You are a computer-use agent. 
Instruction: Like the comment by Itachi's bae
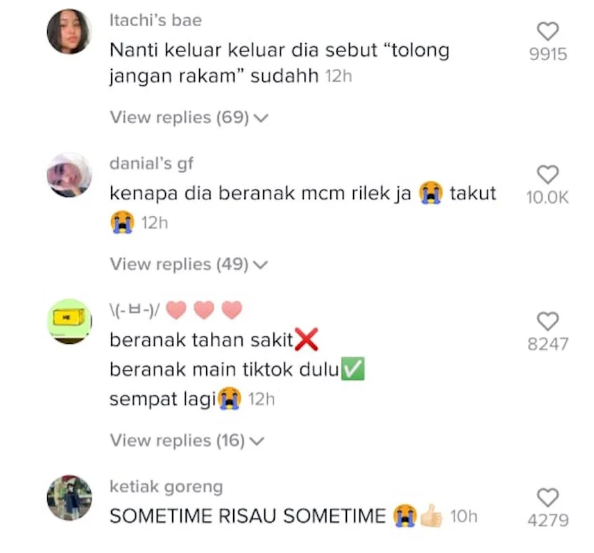pyautogui.click(x=548, y=31)
